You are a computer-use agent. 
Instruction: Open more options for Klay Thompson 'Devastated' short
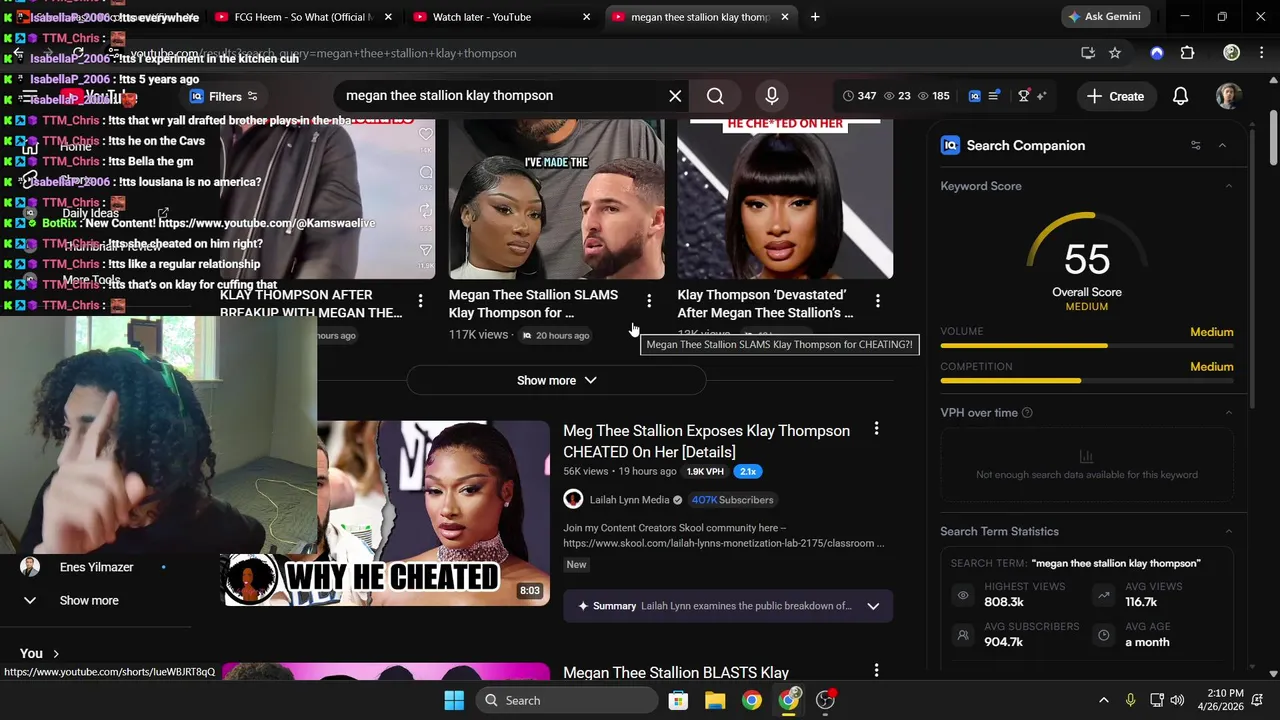[x=878, y=300]
